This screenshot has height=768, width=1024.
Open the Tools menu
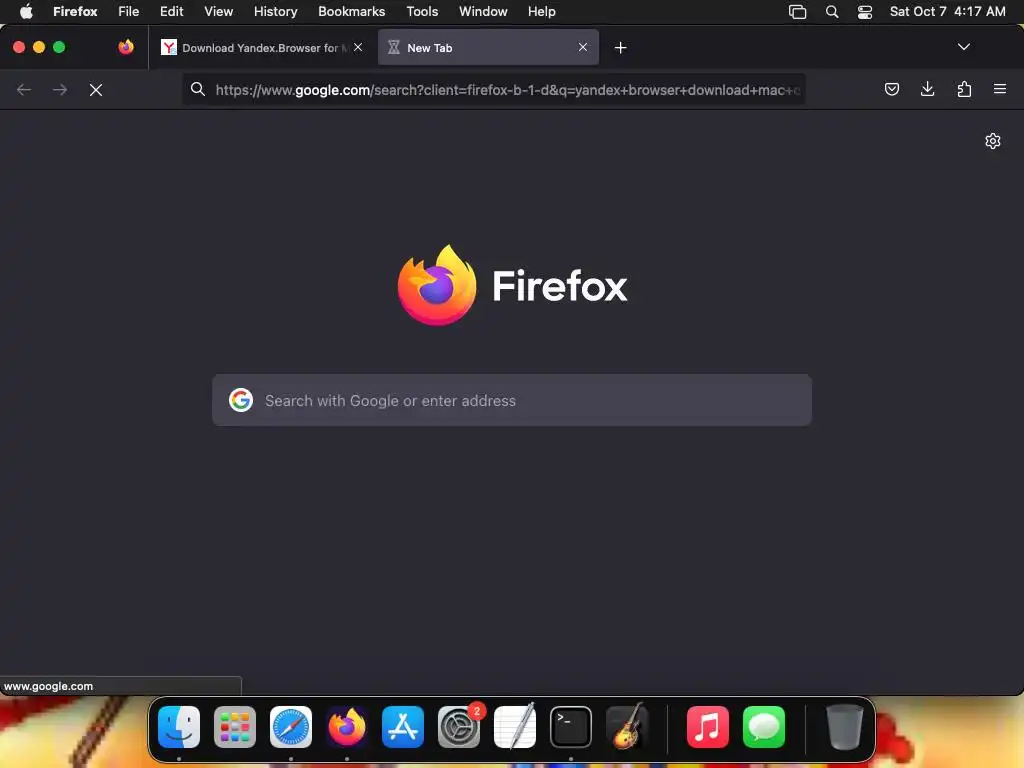pyautogui.click(x=422, y=11)
